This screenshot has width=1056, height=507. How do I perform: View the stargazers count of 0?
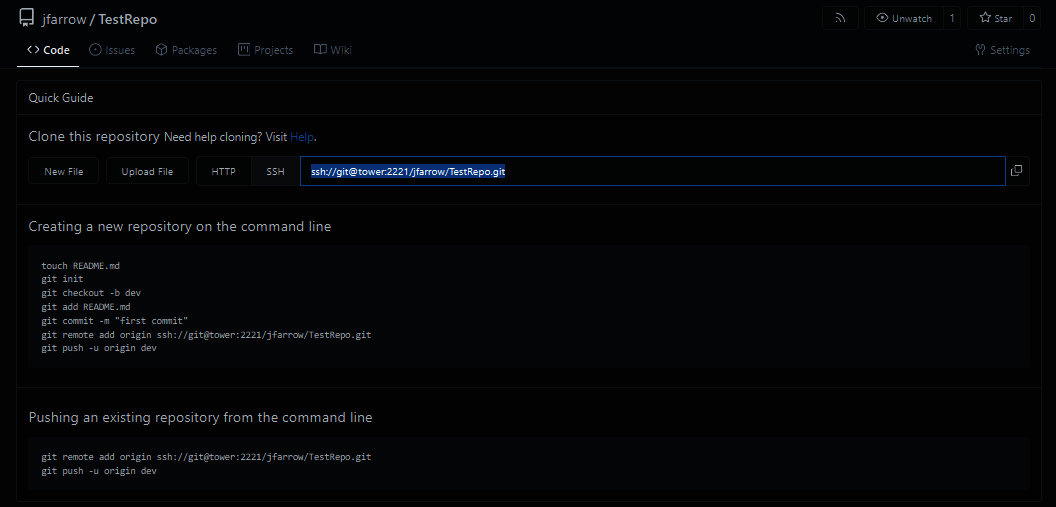click(1032, 18)
